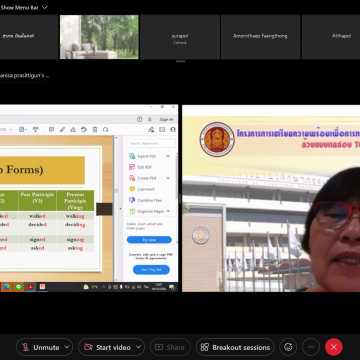The width and height of the screenshot is (360, 360).
Task: Open Breakout sessions
Action: 235,347
